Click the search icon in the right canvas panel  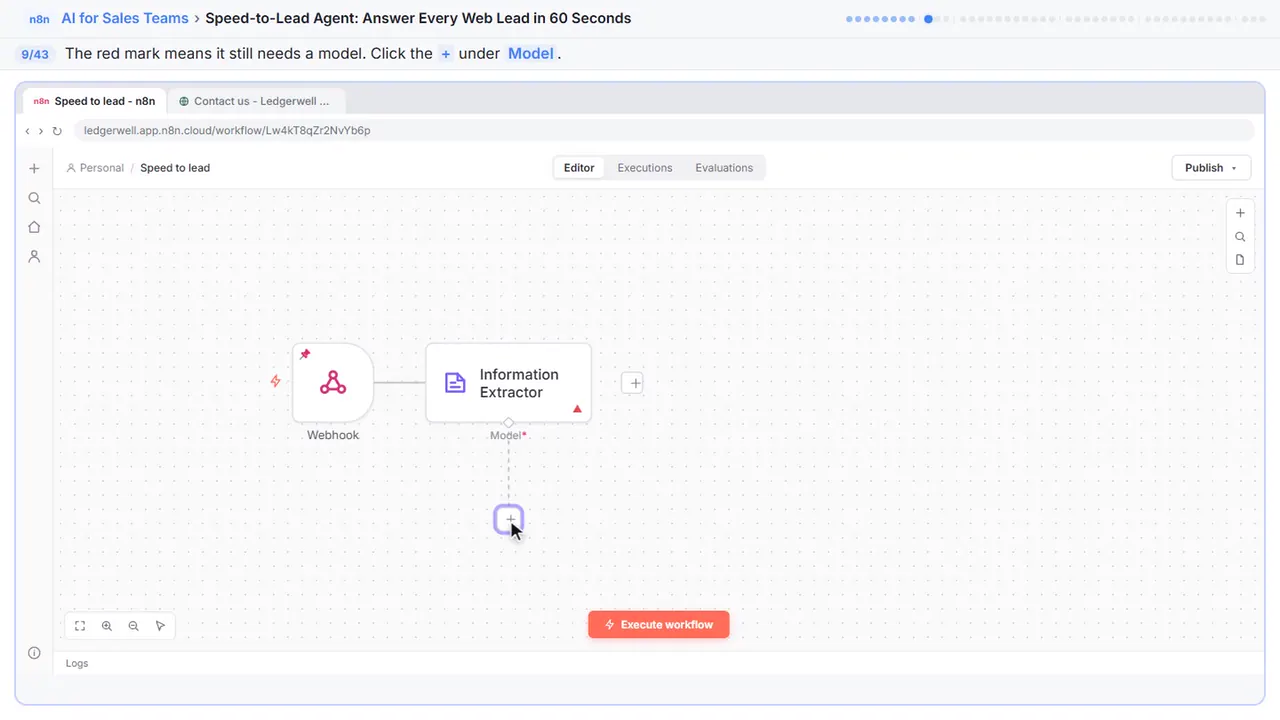[1240, 237]
